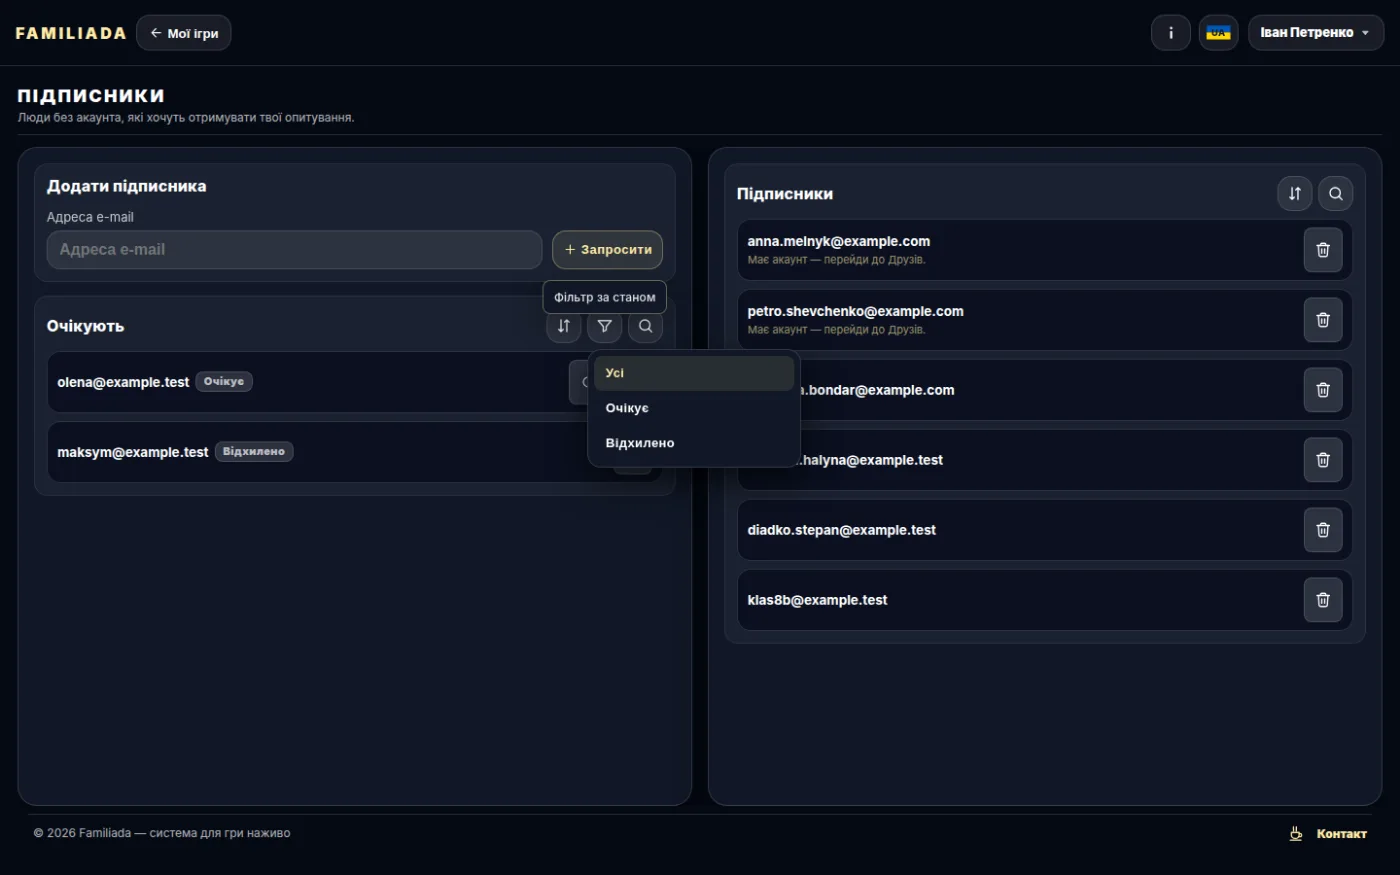The image size is (1400, 875).
Task: Remove the halyna@example.test subscriber with the trash icon
Action: [1323, 460]
